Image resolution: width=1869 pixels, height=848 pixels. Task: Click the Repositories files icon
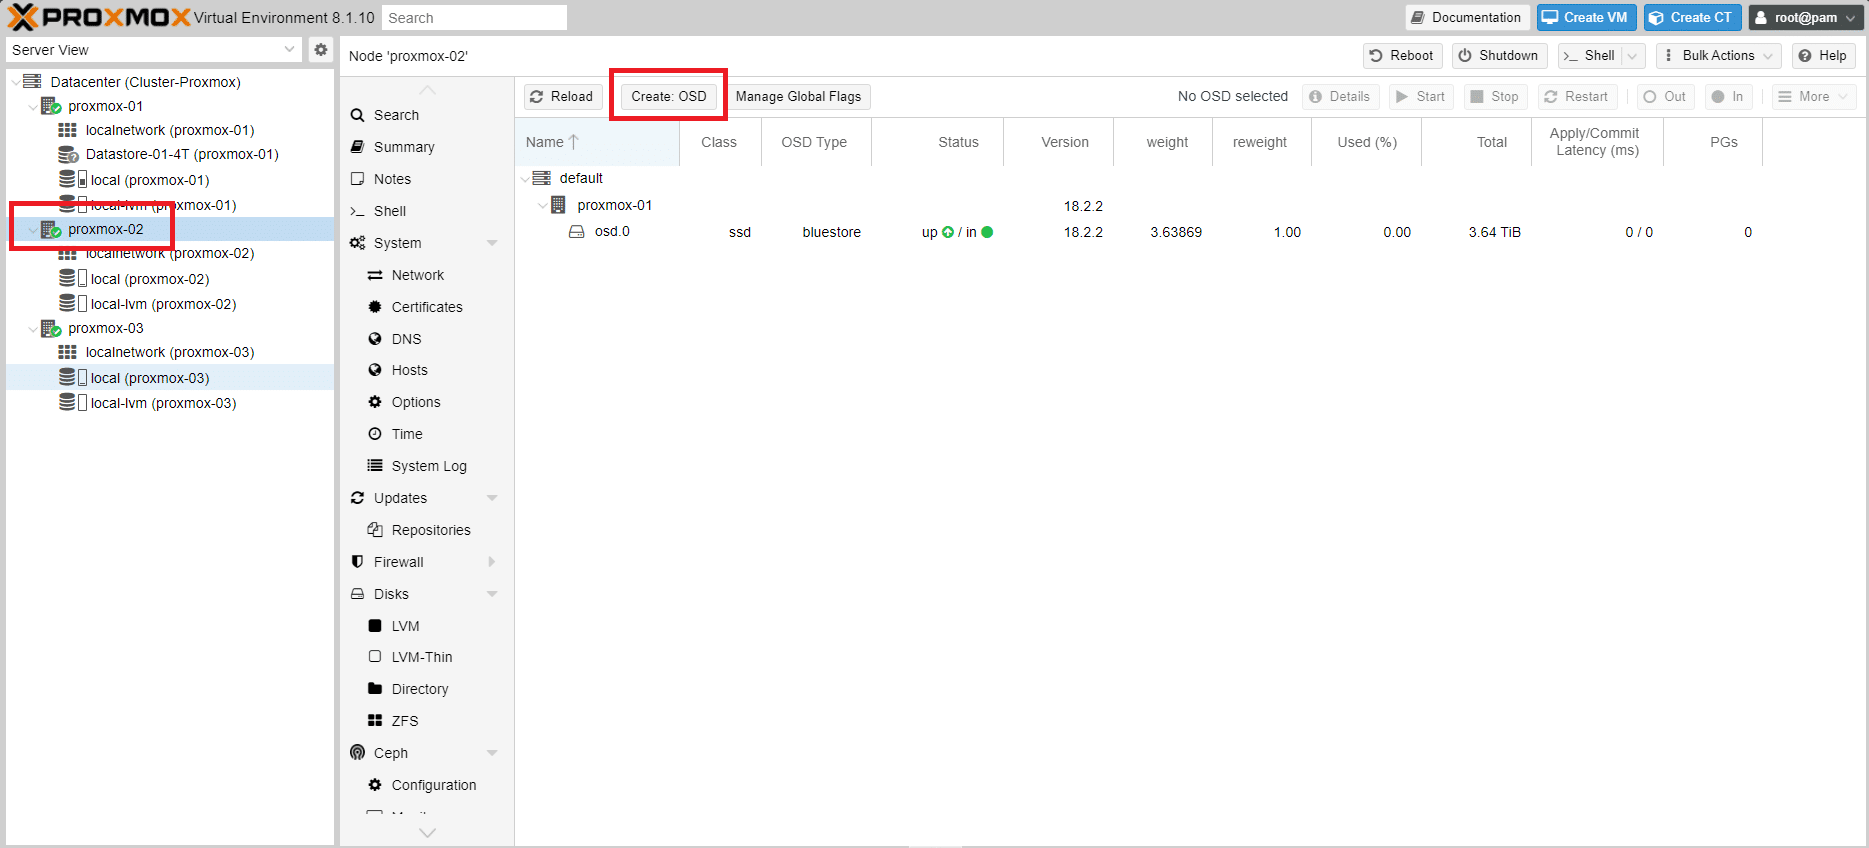pyautogui.click(x=375, y=530)
